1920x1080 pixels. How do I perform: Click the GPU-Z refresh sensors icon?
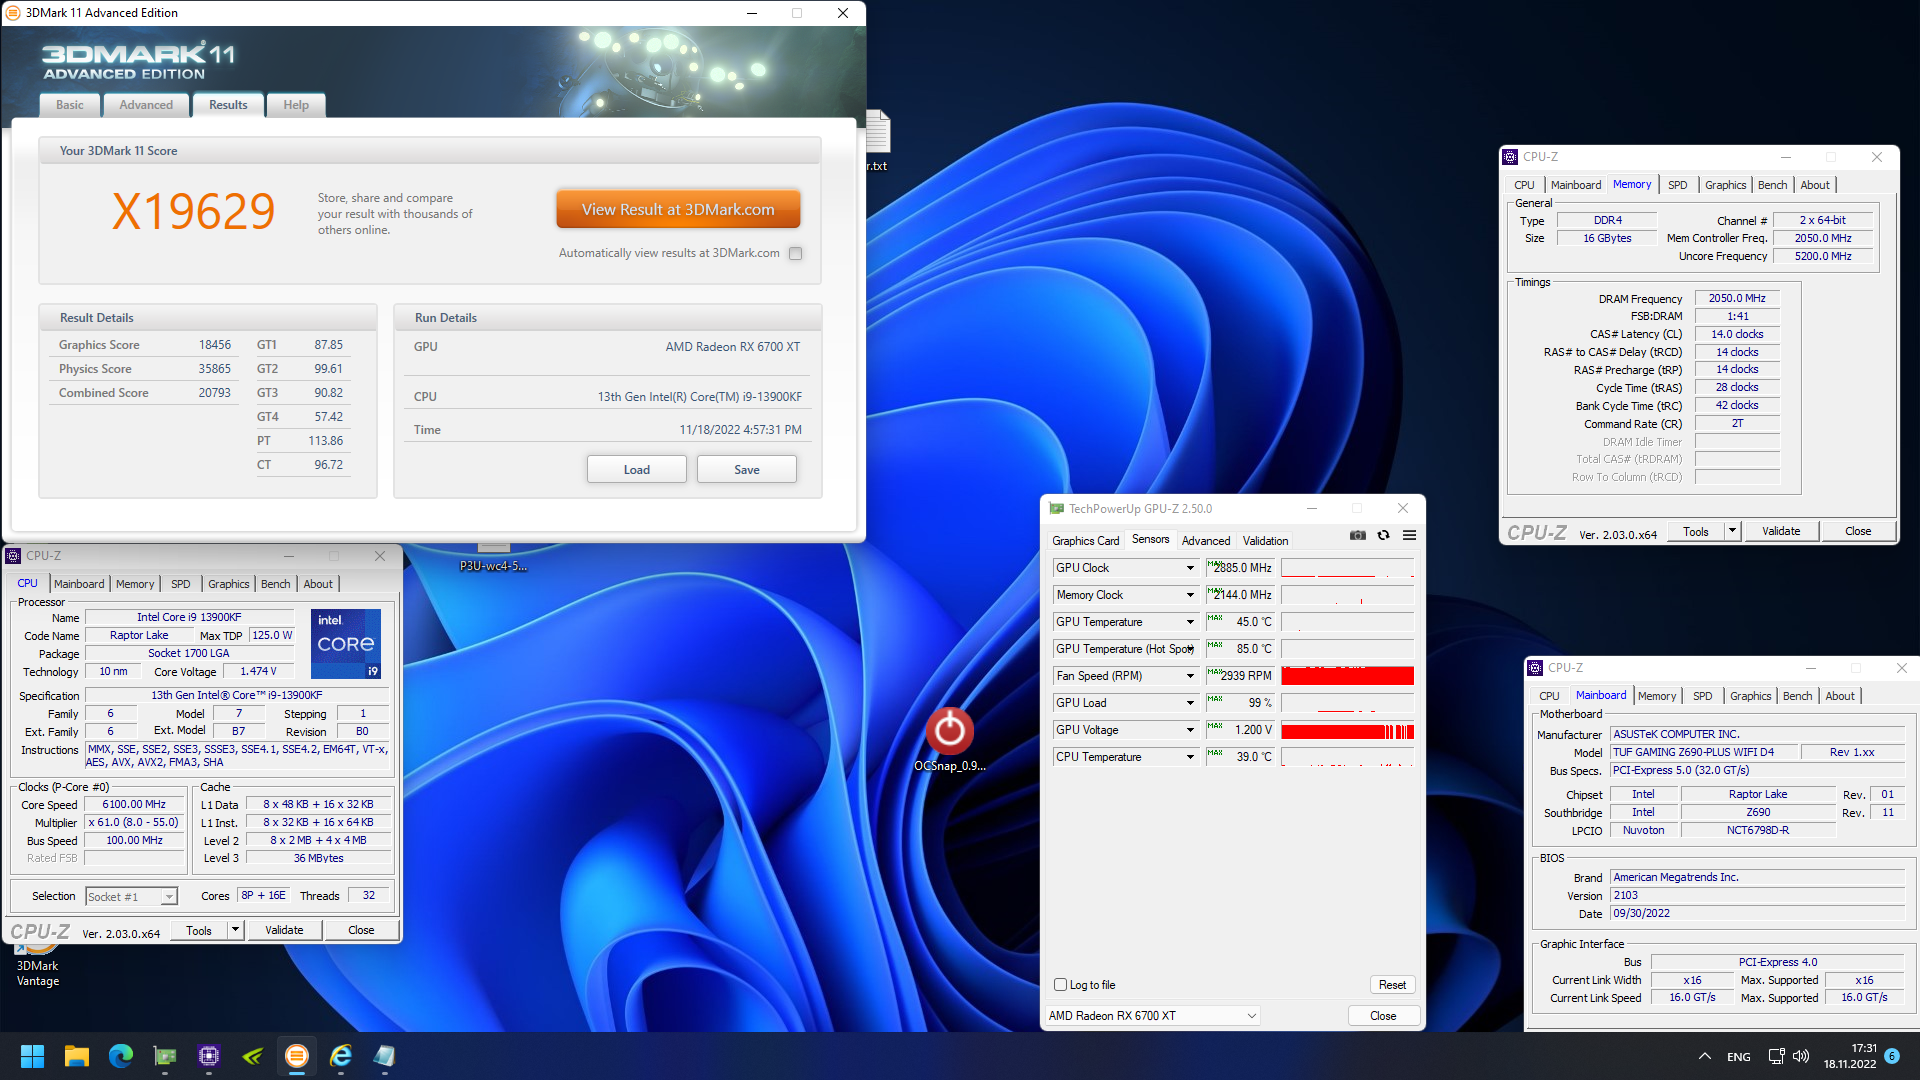1384,535
